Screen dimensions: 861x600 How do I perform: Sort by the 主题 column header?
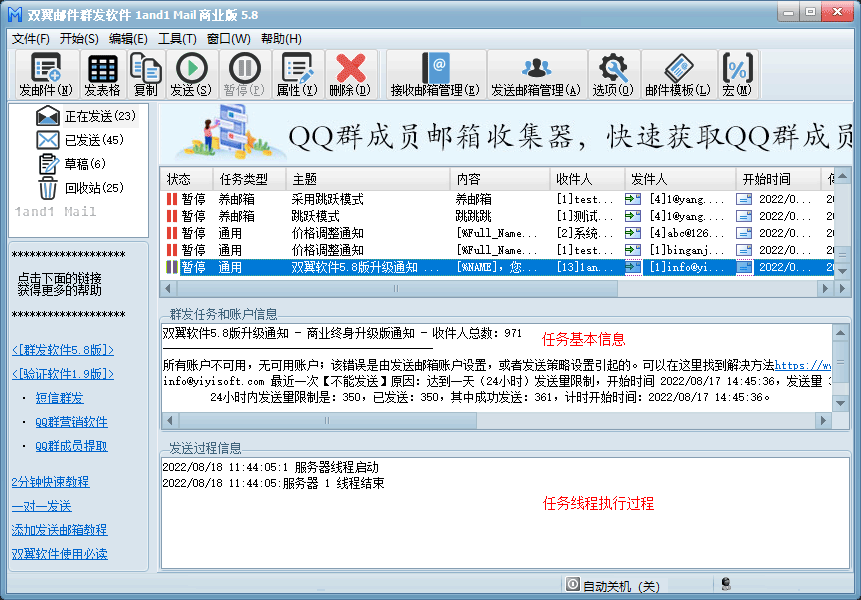click(x=368, y=179)
